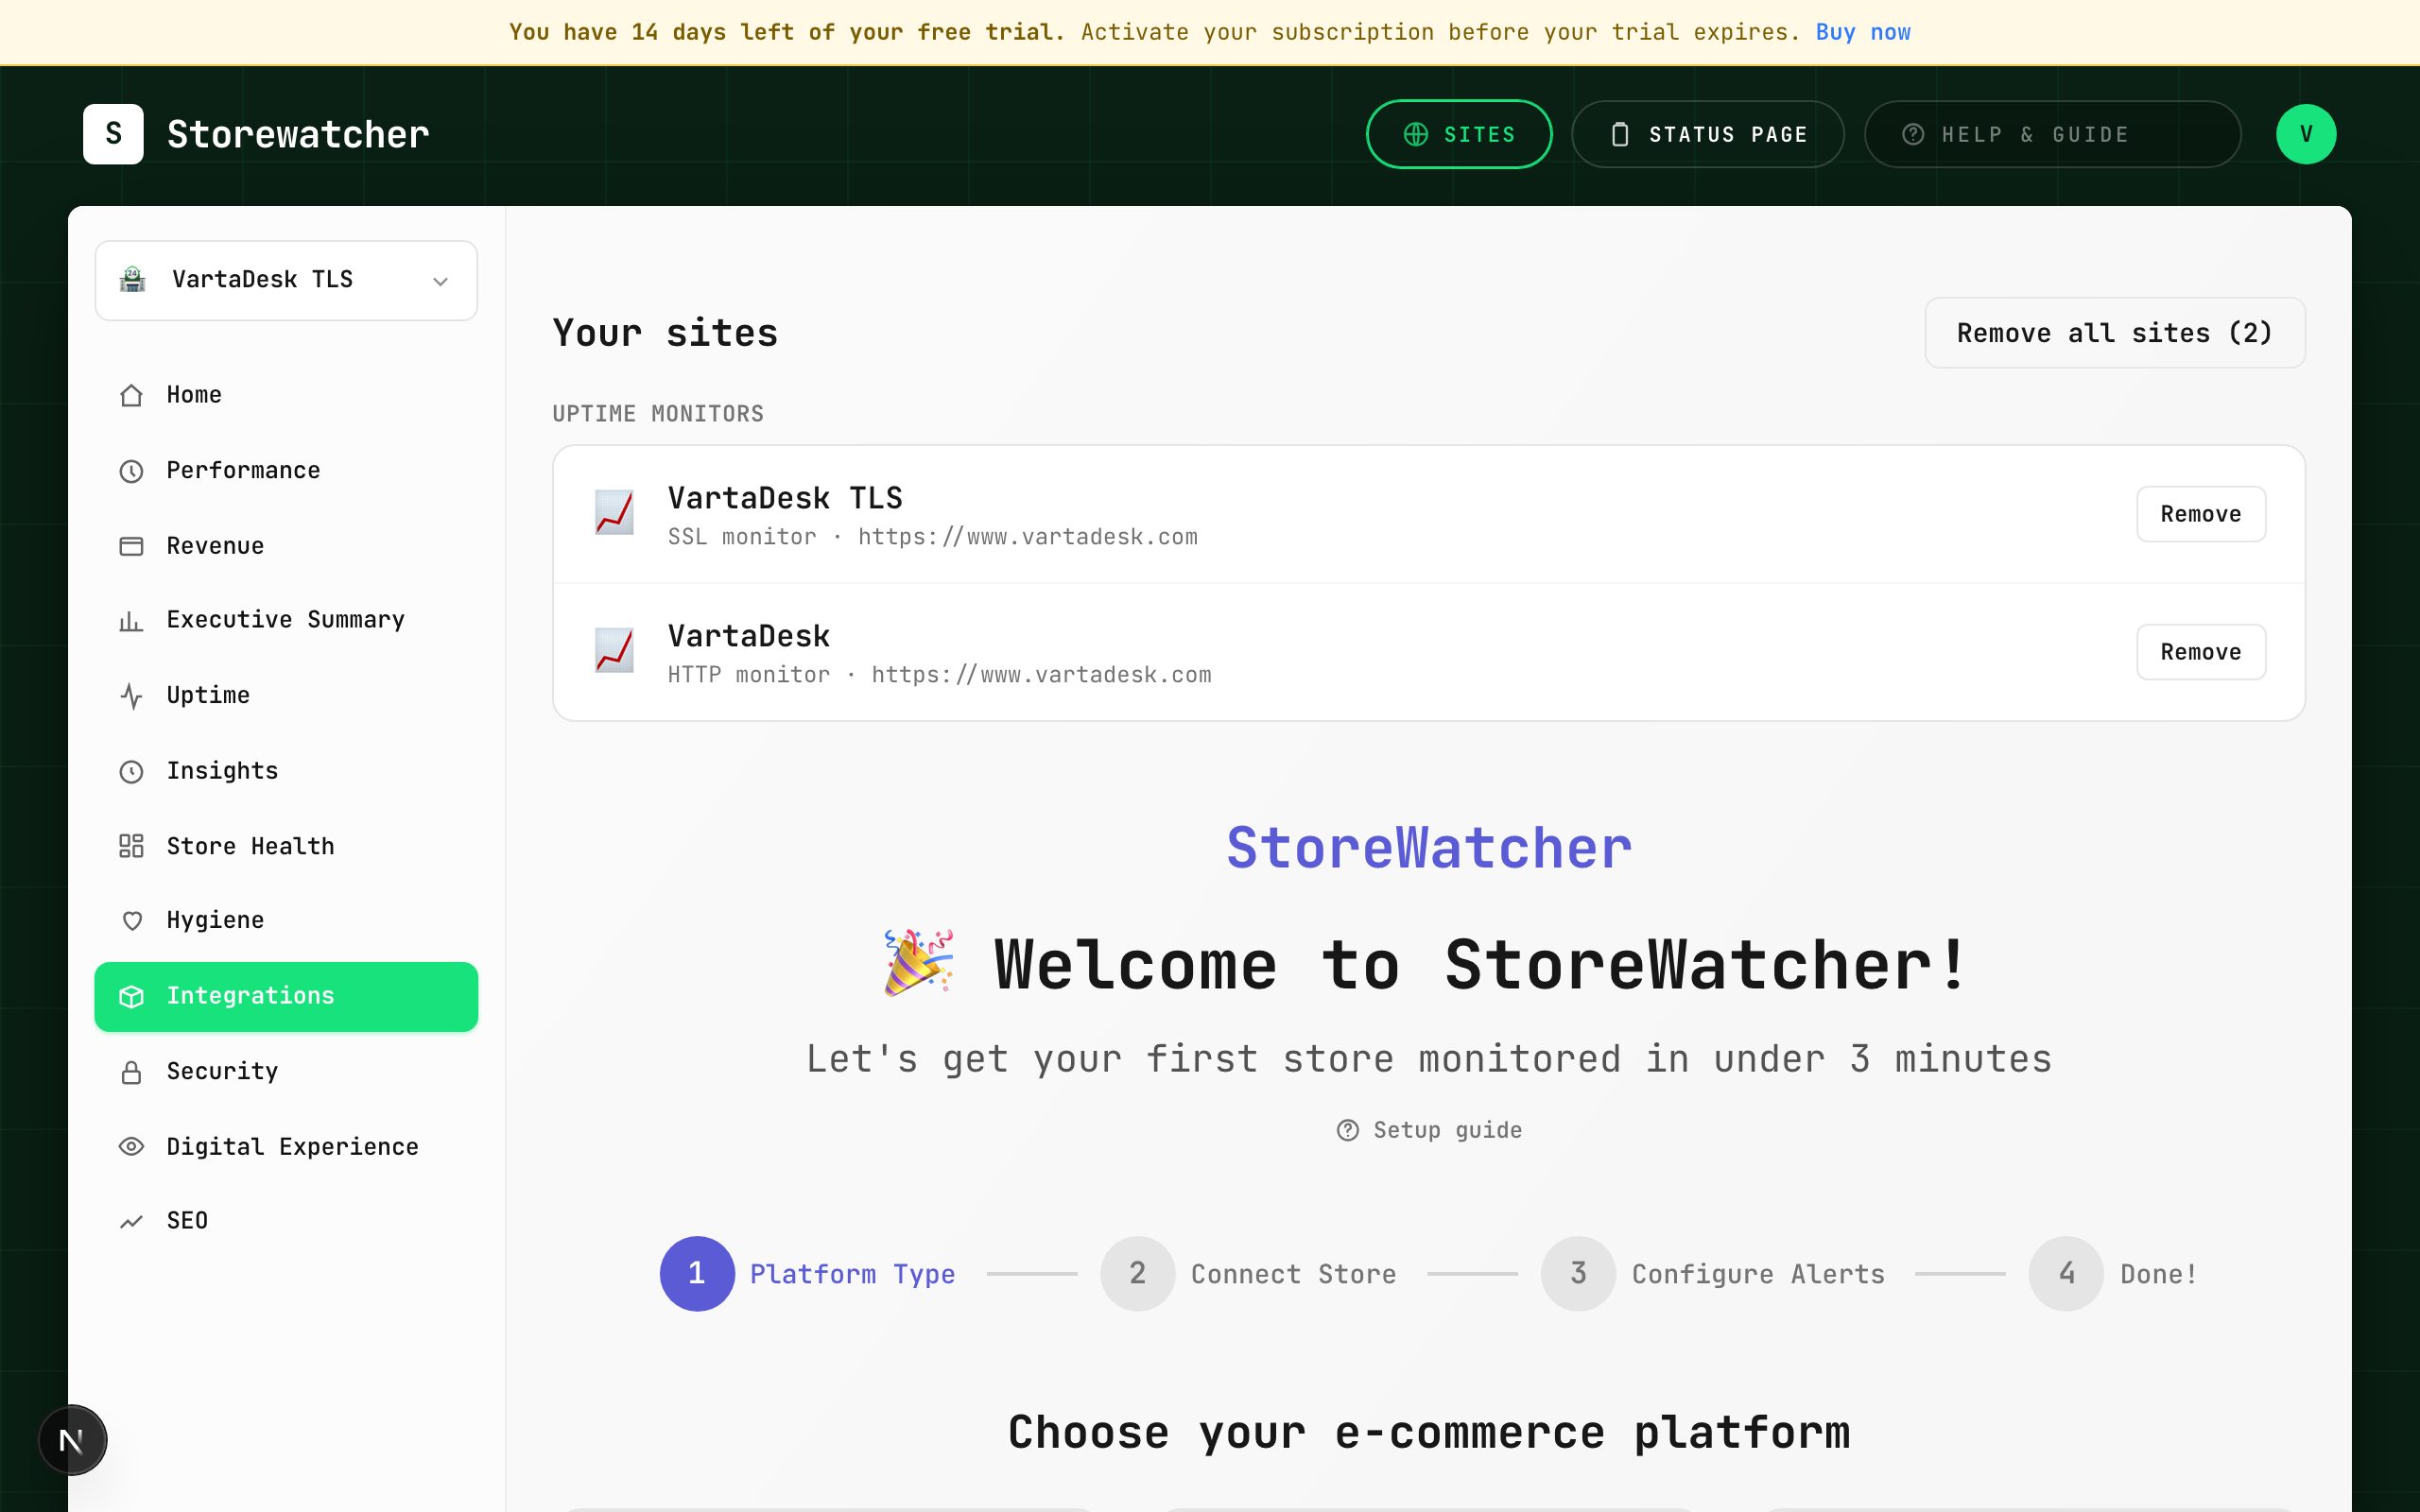Screen dimensions: 2420x1512
Task: Select step 3 Configure Alerts
Action: tap(1712, 1274)
